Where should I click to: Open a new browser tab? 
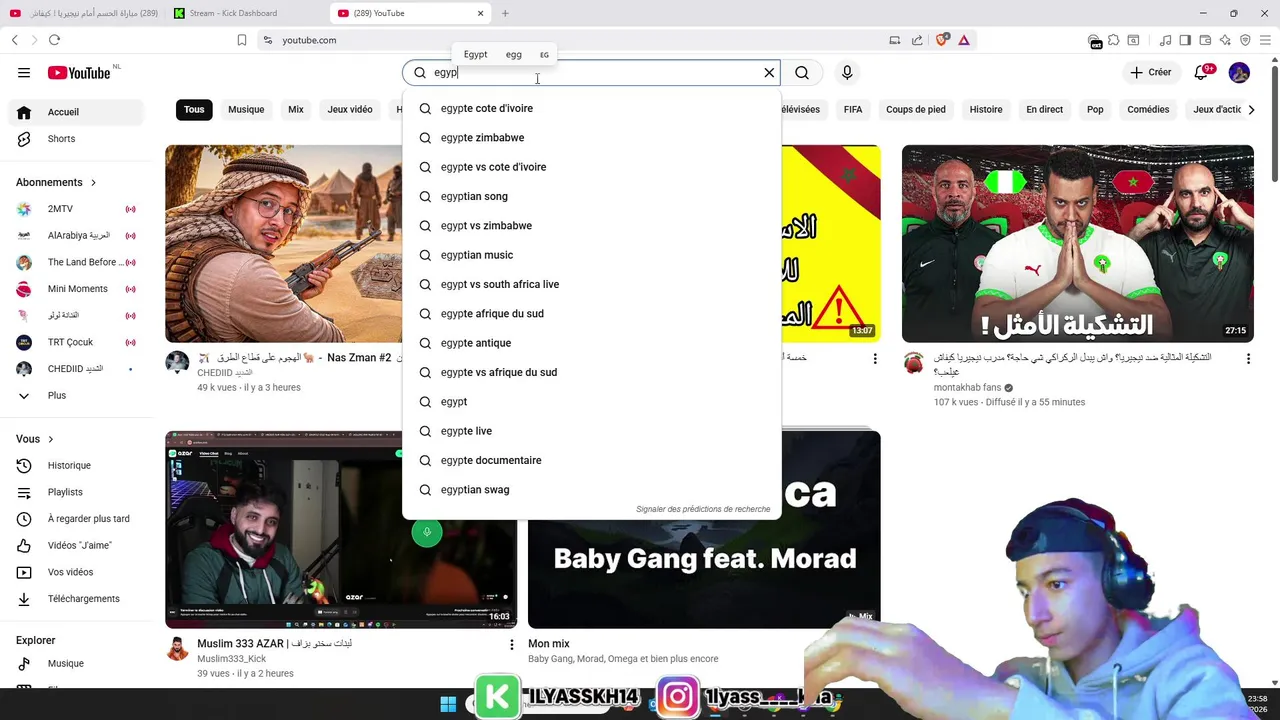point(505,13)
